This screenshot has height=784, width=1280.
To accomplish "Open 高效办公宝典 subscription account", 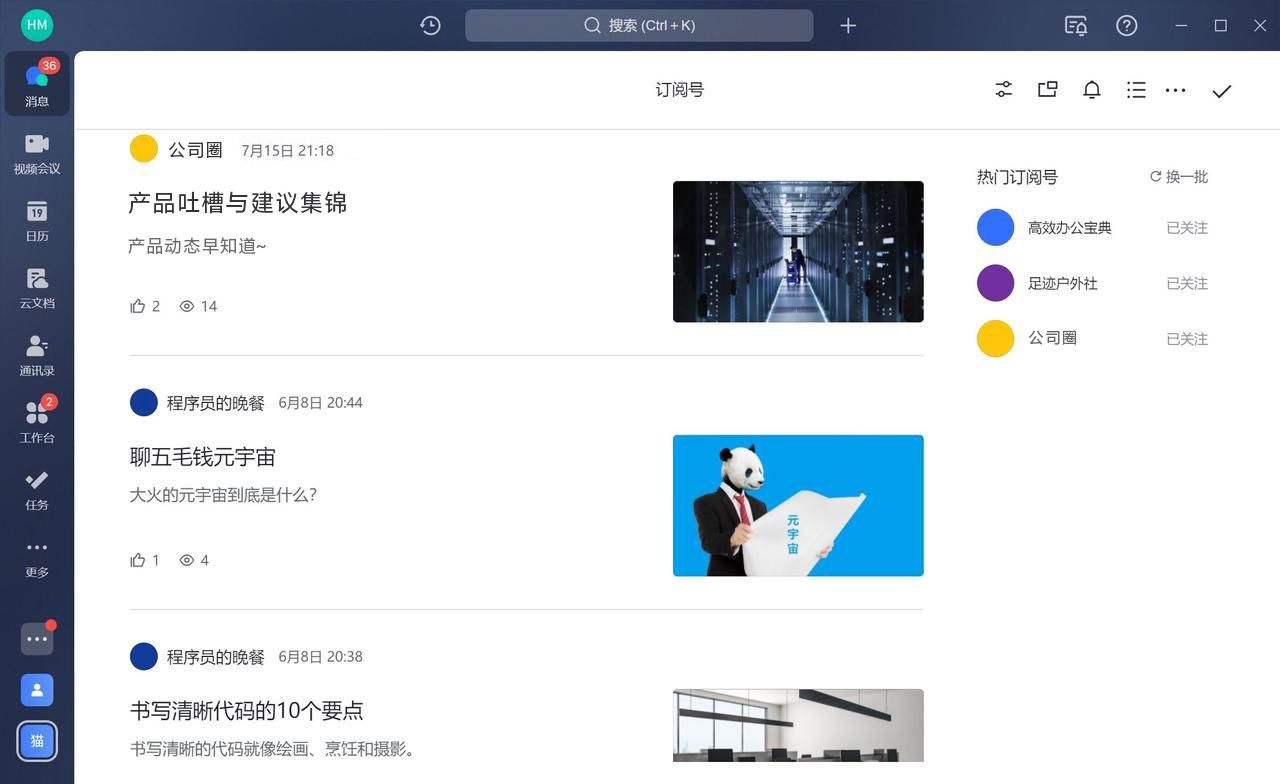I will (1070, 228).
